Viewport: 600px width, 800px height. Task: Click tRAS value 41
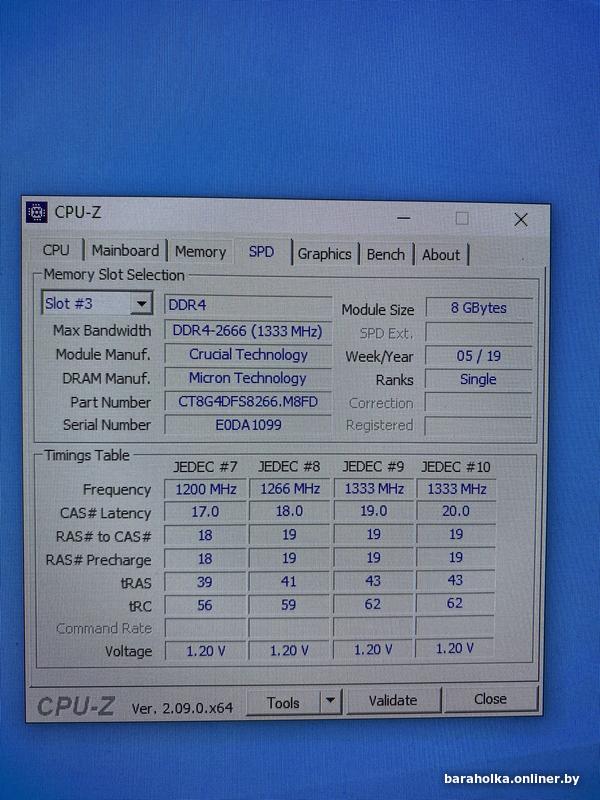[x=289, y=582]
